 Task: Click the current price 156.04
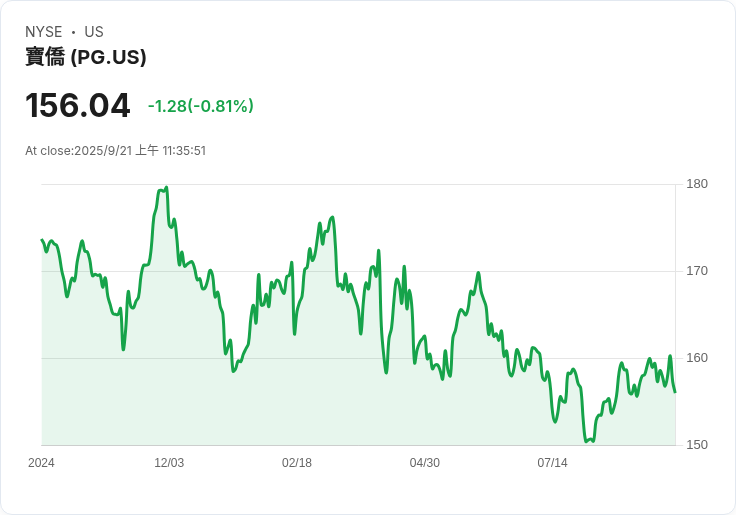(x=77, y=106)
